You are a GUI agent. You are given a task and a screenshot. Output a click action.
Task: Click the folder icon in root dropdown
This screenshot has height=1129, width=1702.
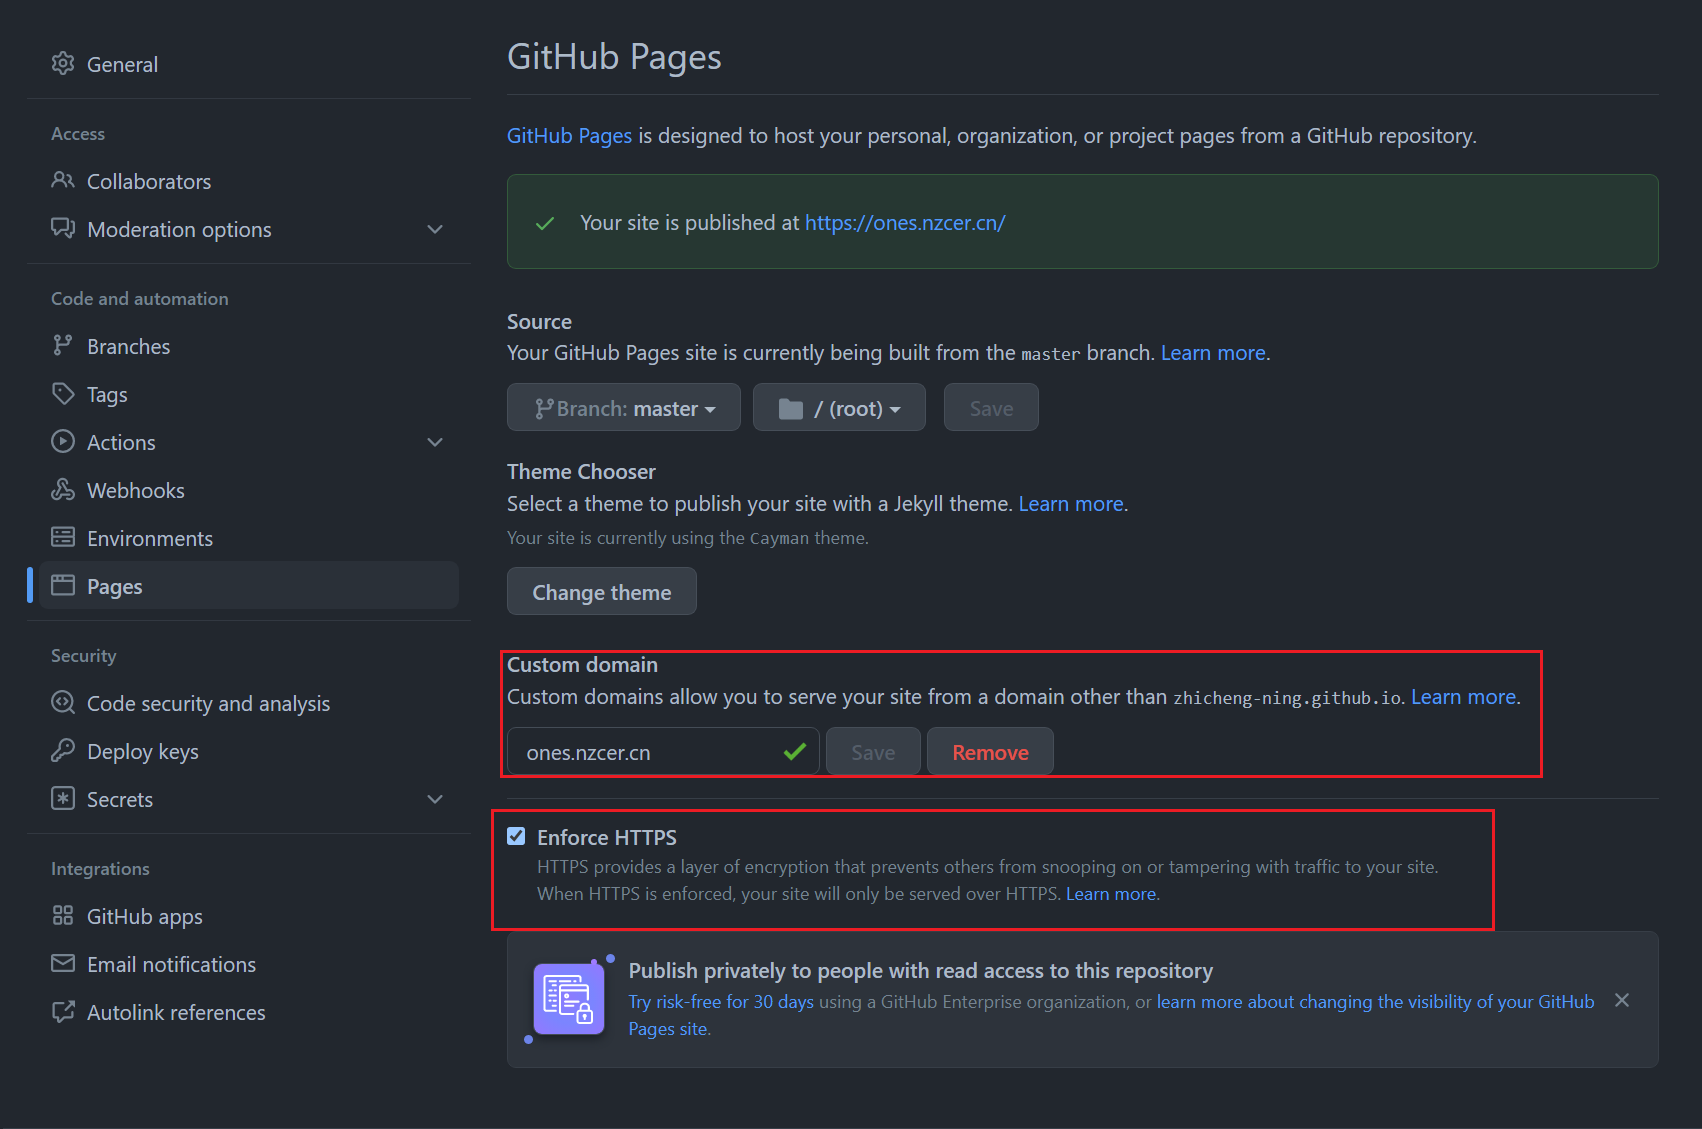click(791, 408)
